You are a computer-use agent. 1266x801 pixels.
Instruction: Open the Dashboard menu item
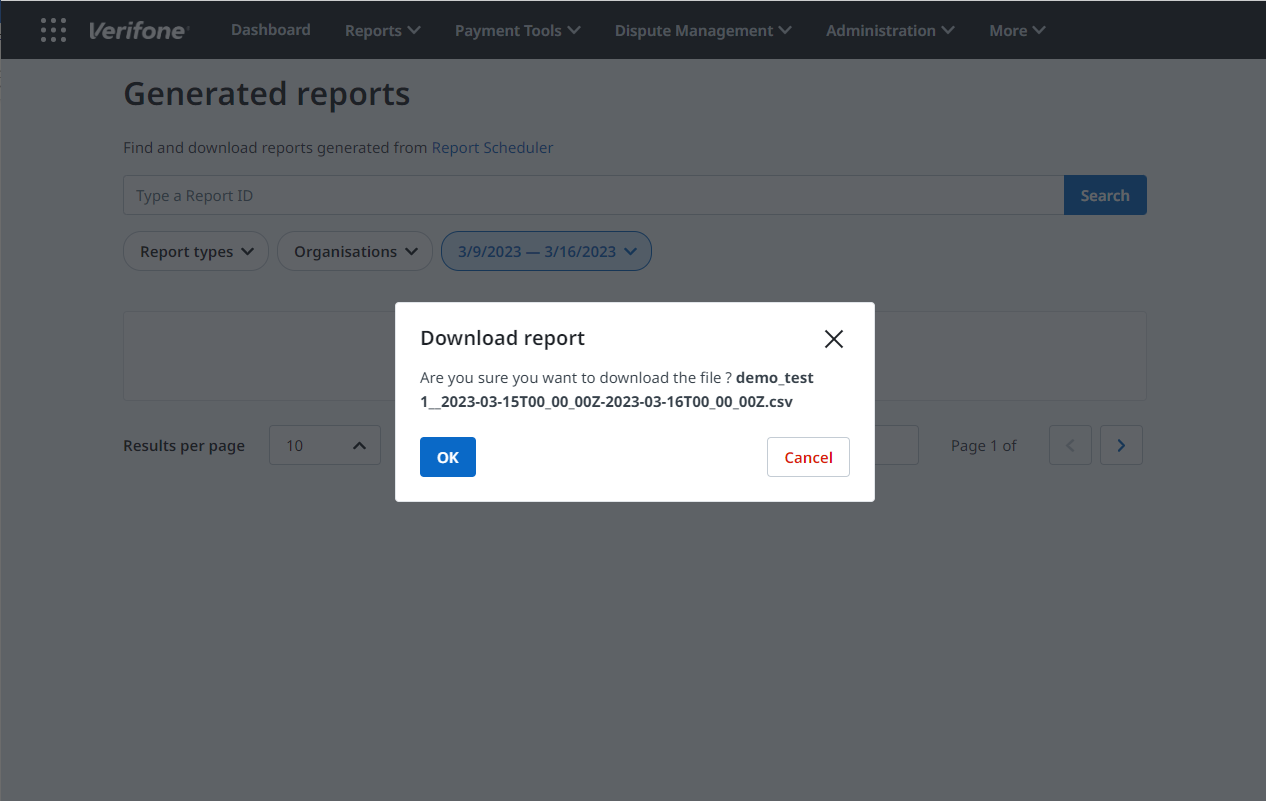[x=271, y=30]
